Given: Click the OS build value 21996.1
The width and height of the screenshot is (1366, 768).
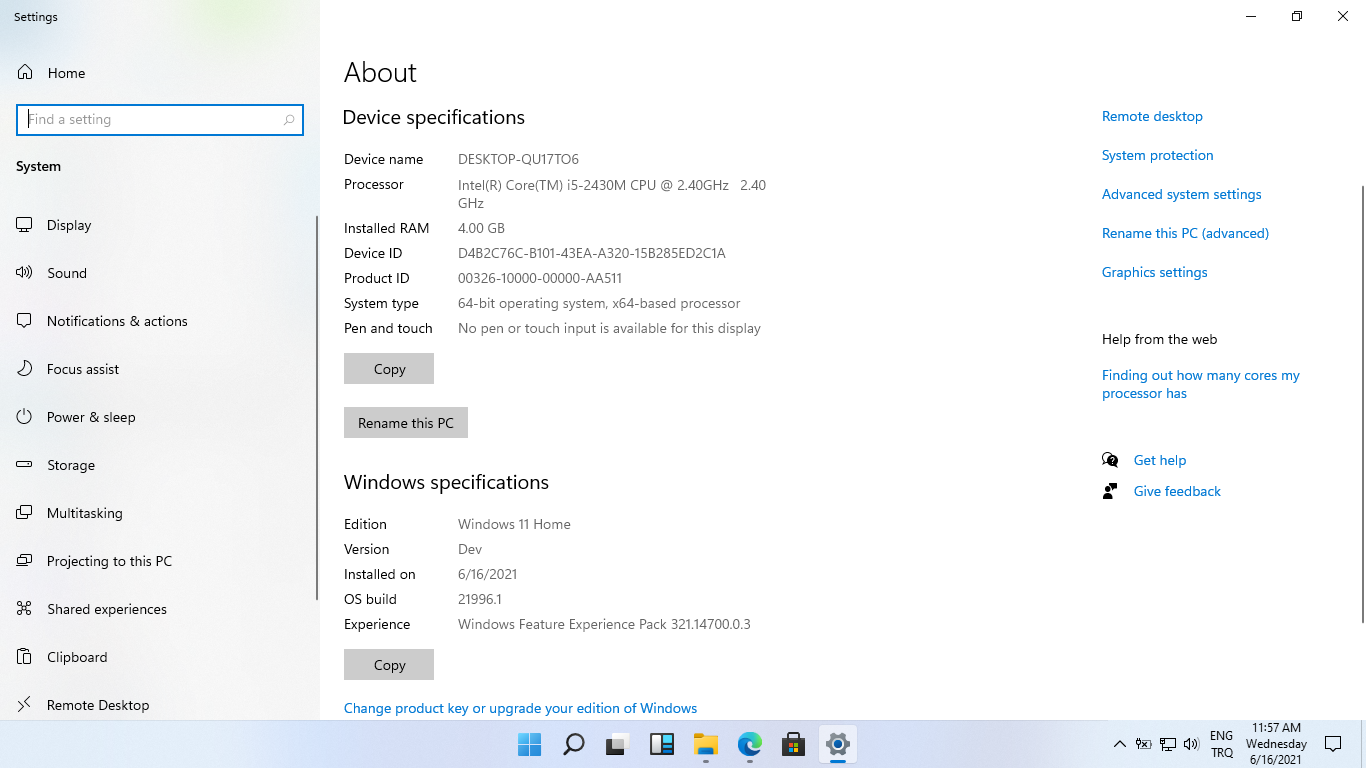Looking at the screenshot, I should tap(480, 599).
